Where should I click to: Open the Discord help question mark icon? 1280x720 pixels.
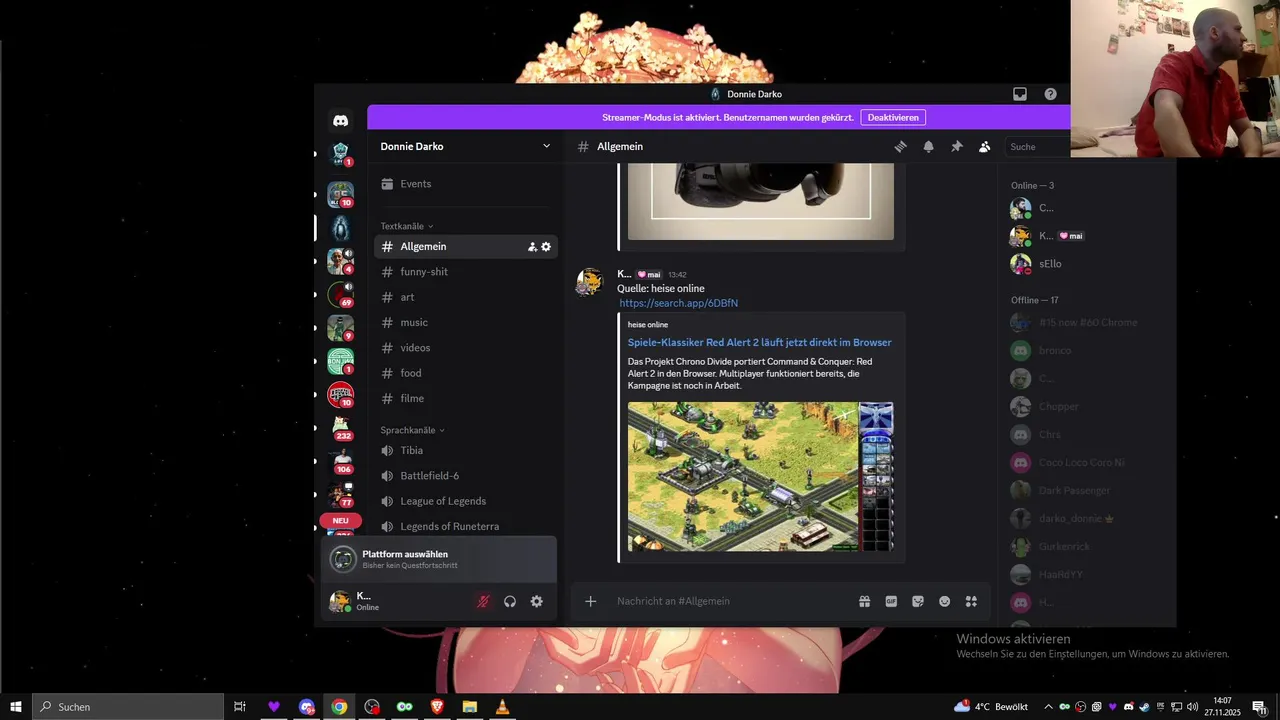point(1050,94)
